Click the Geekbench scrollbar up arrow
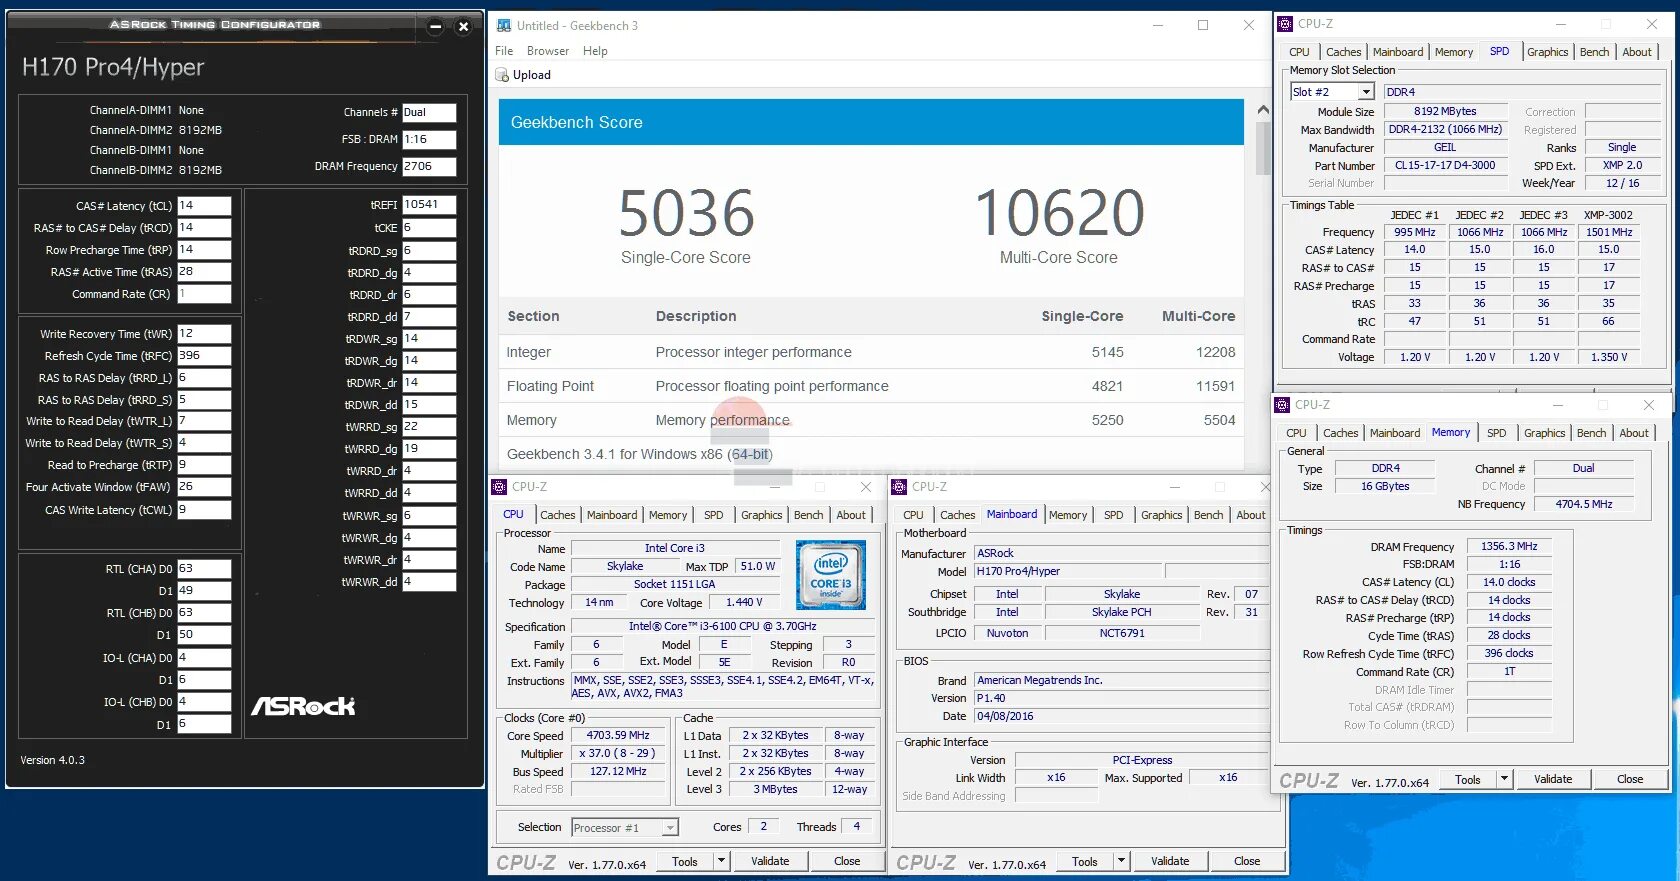The width and height of the screenshot is (1680, 881). 1263,109
